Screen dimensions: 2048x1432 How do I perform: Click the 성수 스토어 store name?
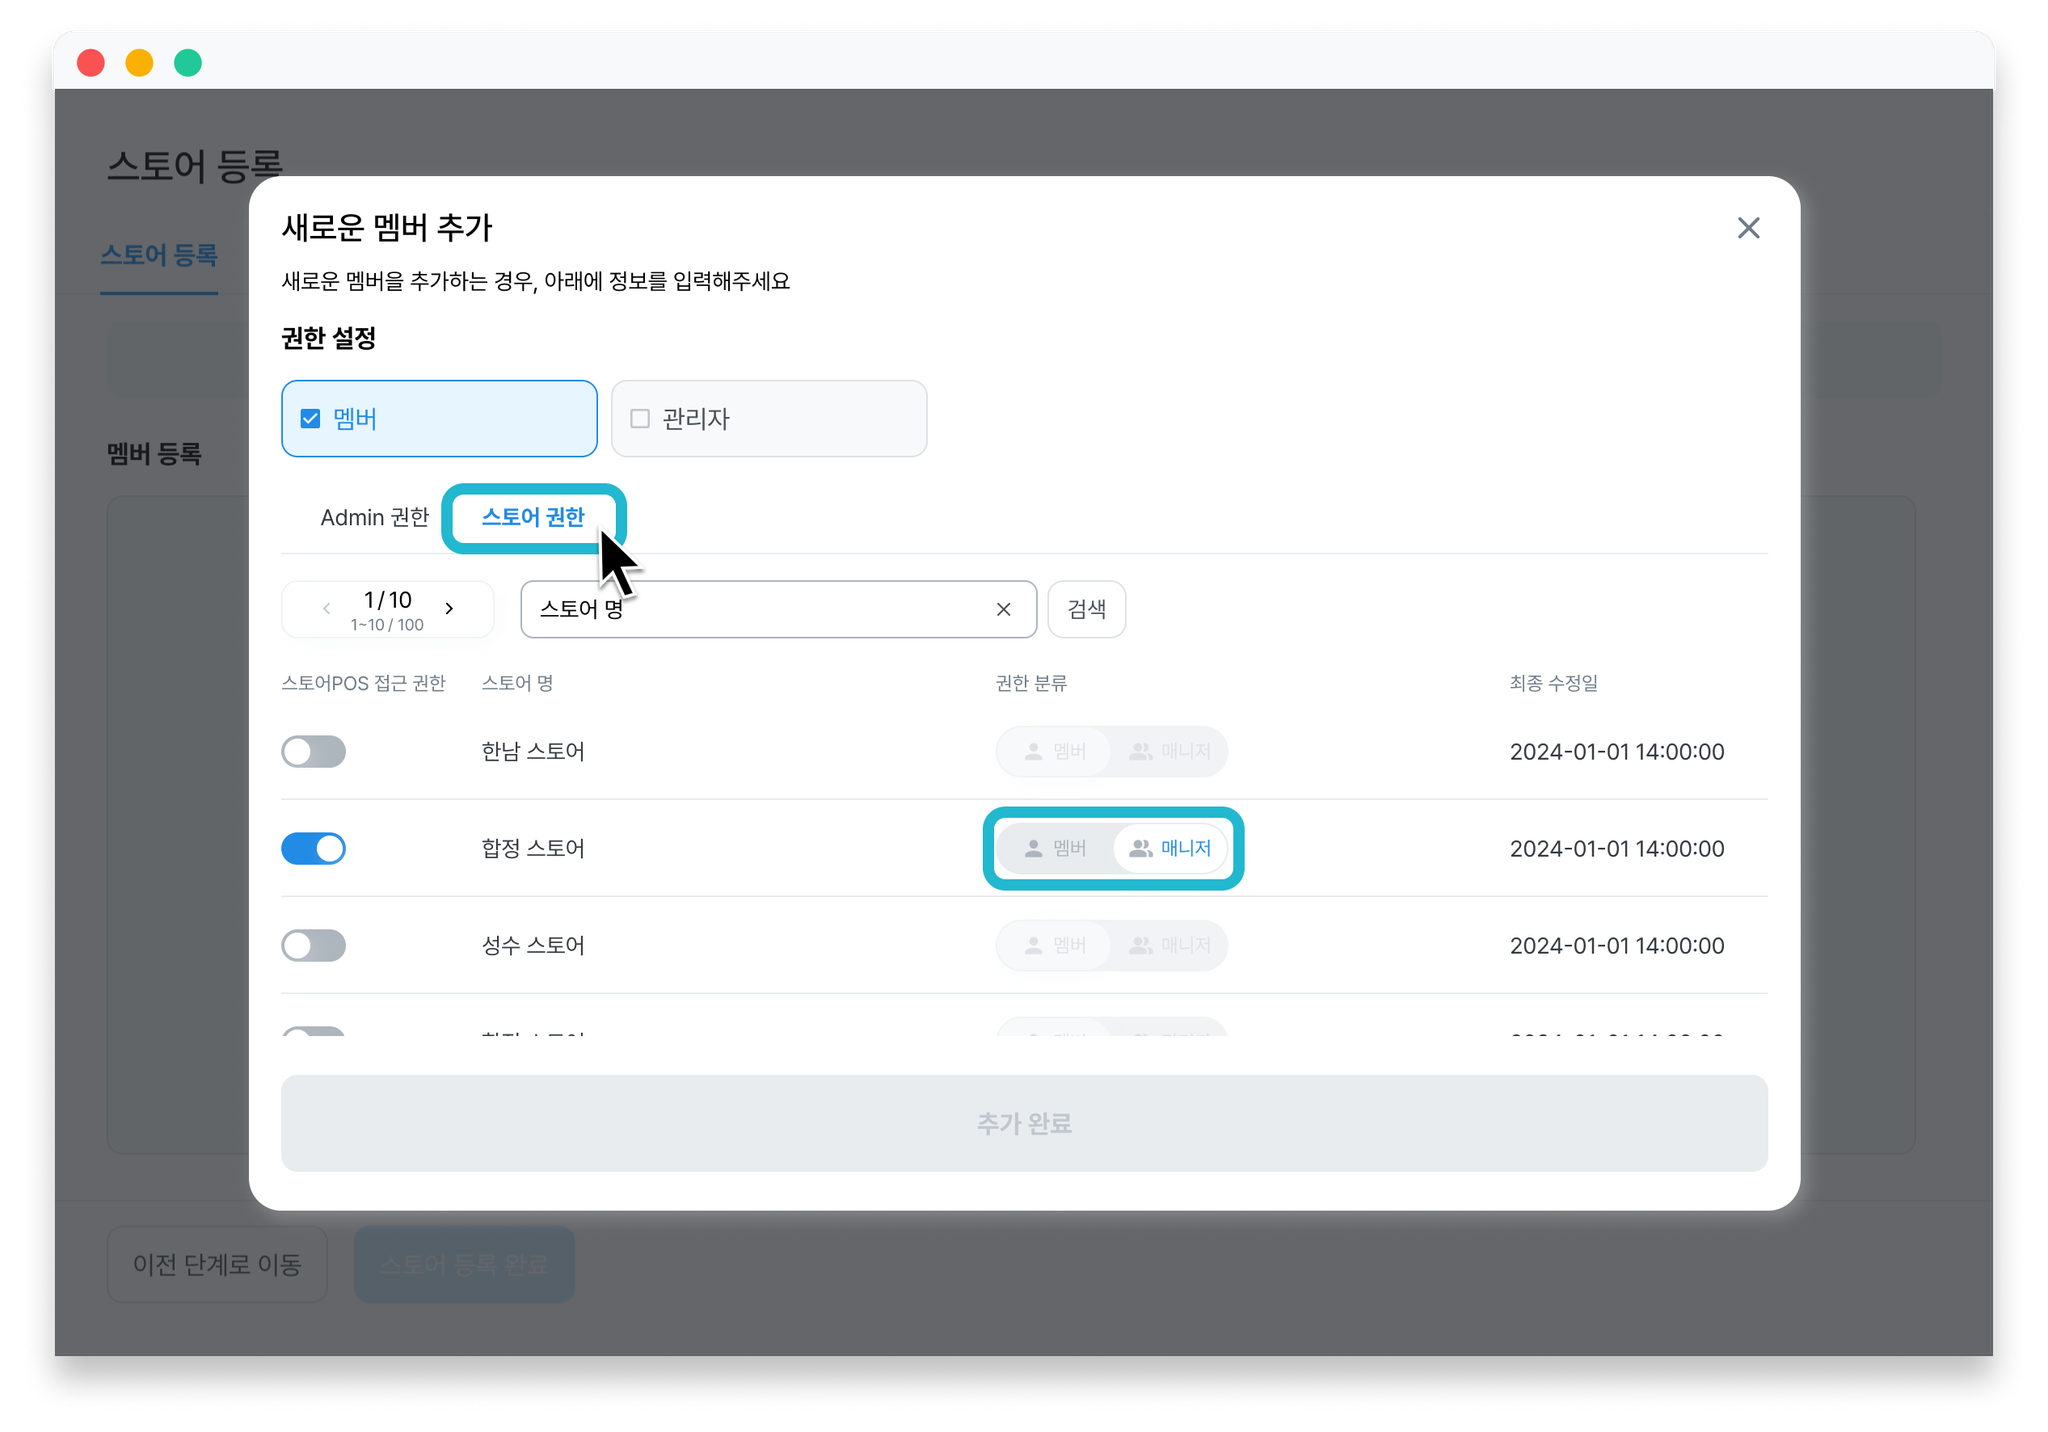point(533,945)
